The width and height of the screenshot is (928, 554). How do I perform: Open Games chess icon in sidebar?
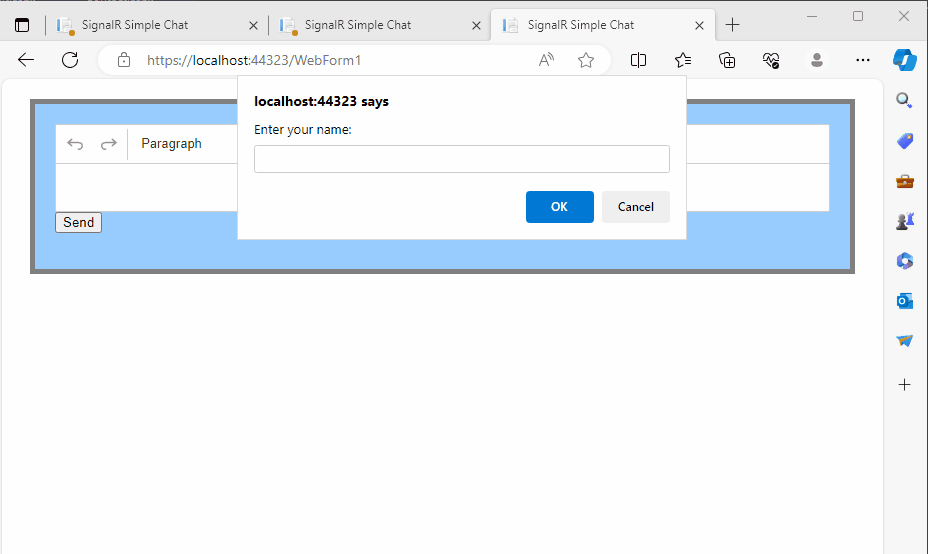coord(904,221)
